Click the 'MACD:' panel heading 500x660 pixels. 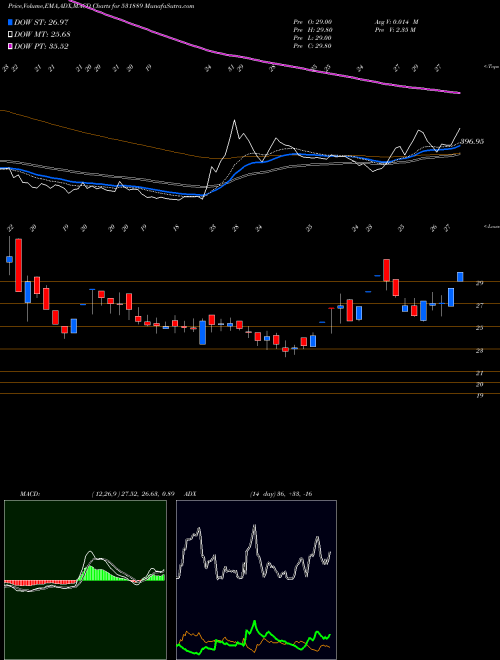30,494
